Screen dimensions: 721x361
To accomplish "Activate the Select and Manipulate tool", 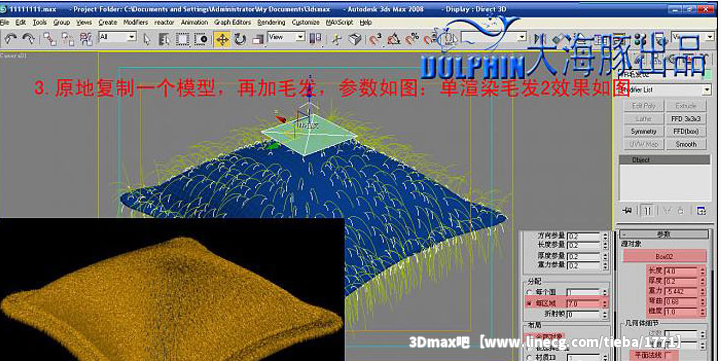I will coord(337,40).
